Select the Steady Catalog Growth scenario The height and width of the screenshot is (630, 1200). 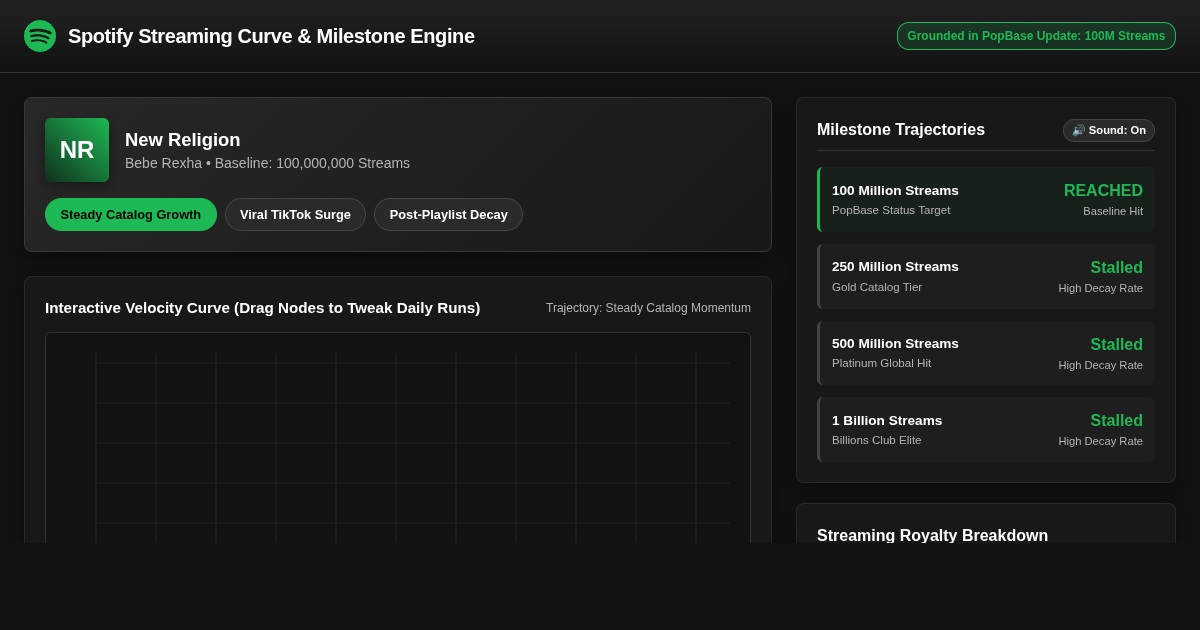coord(131,214)
